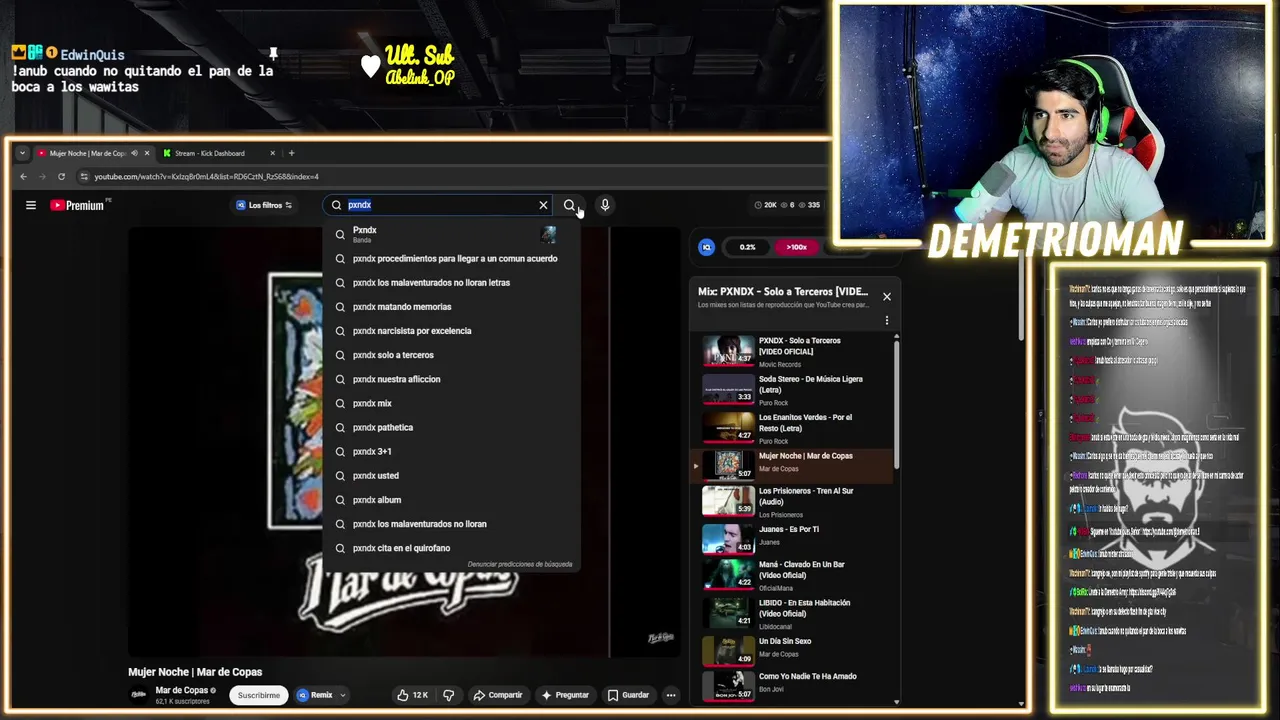
Task: Open Mar de Copas channel name link
Action: point(182,690)
